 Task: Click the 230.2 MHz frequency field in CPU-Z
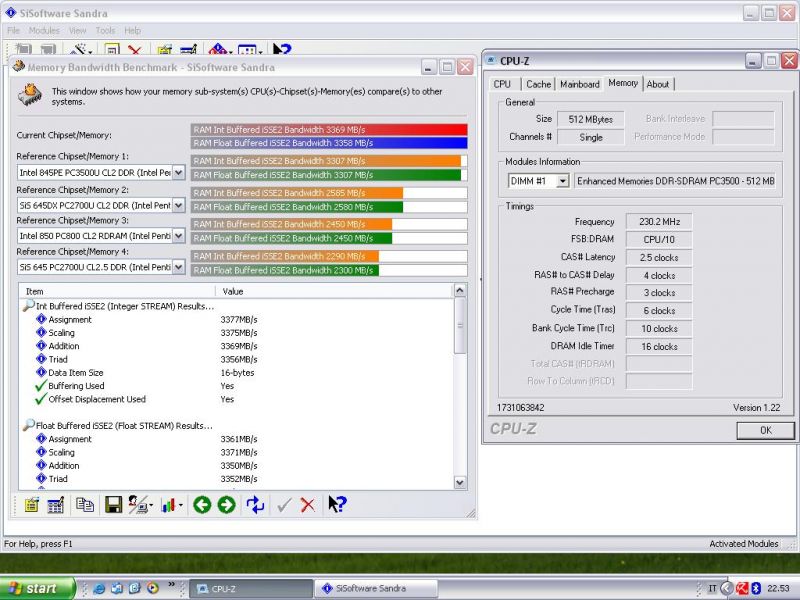point(659,221)
